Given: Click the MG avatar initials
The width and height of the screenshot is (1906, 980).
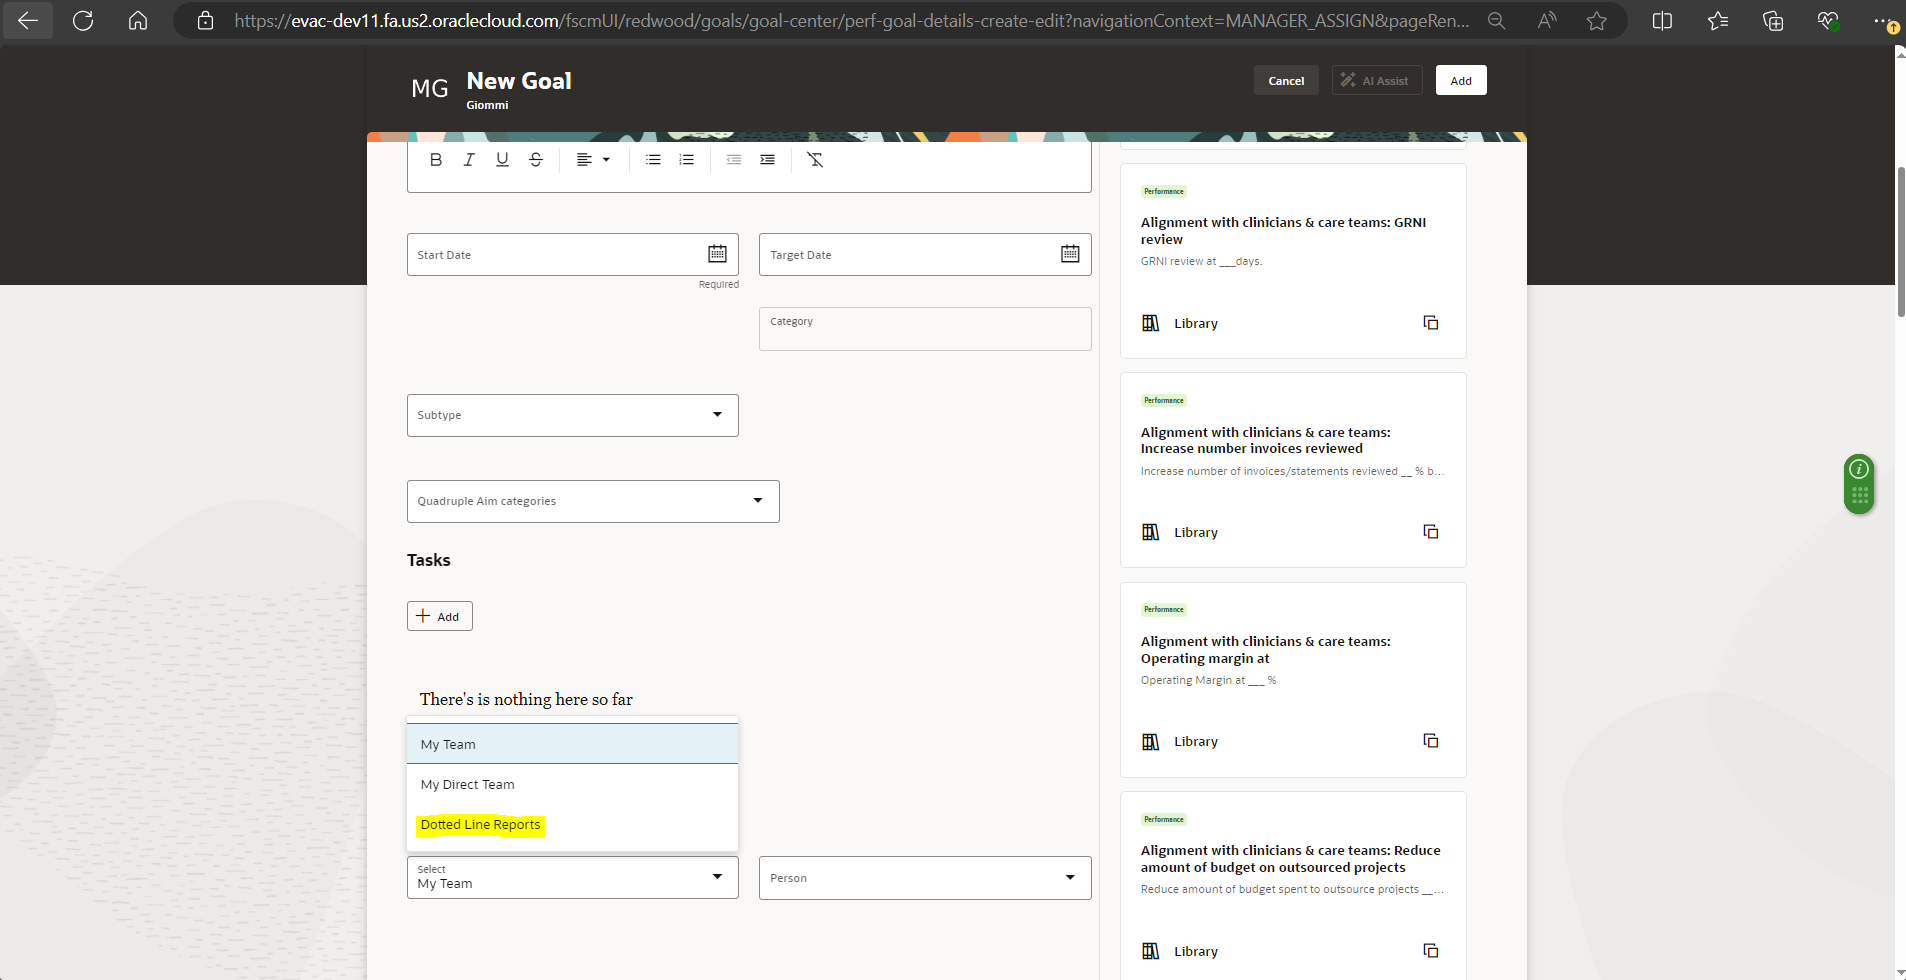Looking at the screenshot, I should click(x=430, y=88).
